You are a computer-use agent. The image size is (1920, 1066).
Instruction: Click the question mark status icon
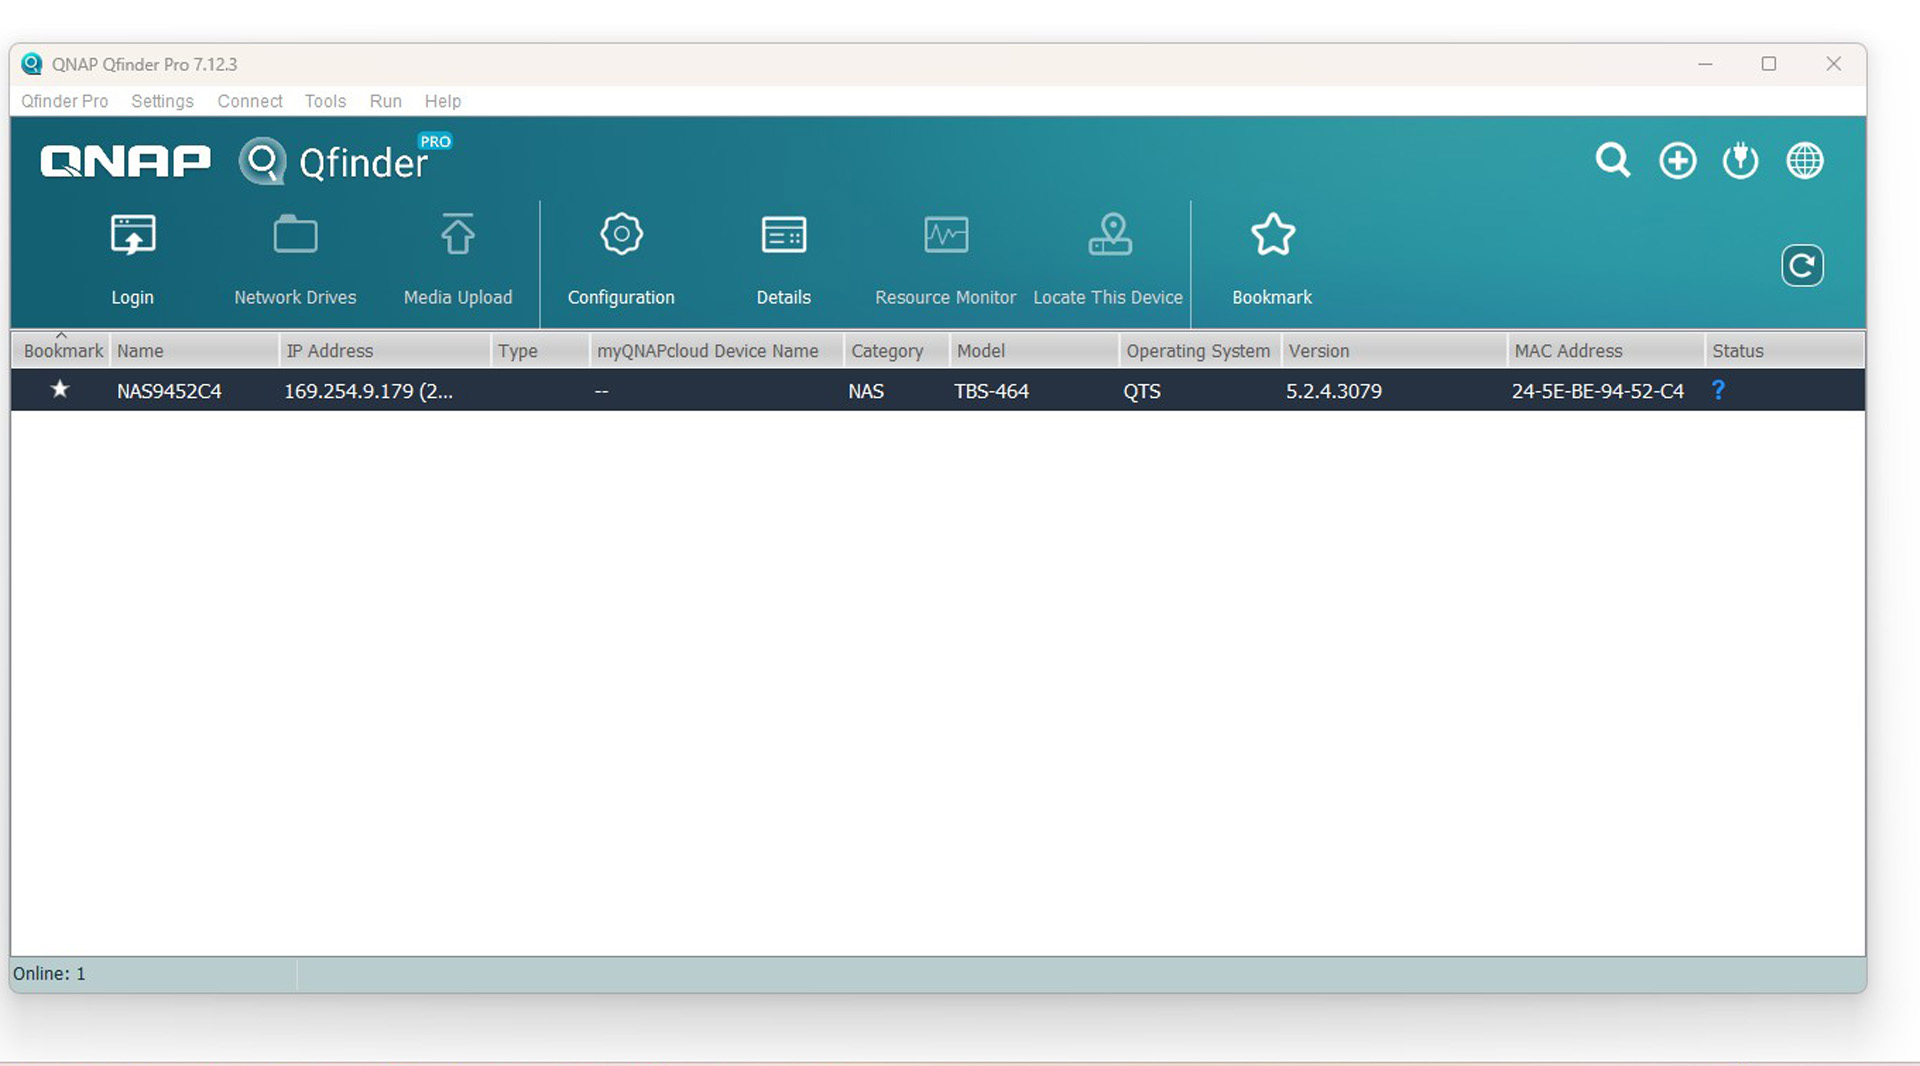pos(1718,390)
